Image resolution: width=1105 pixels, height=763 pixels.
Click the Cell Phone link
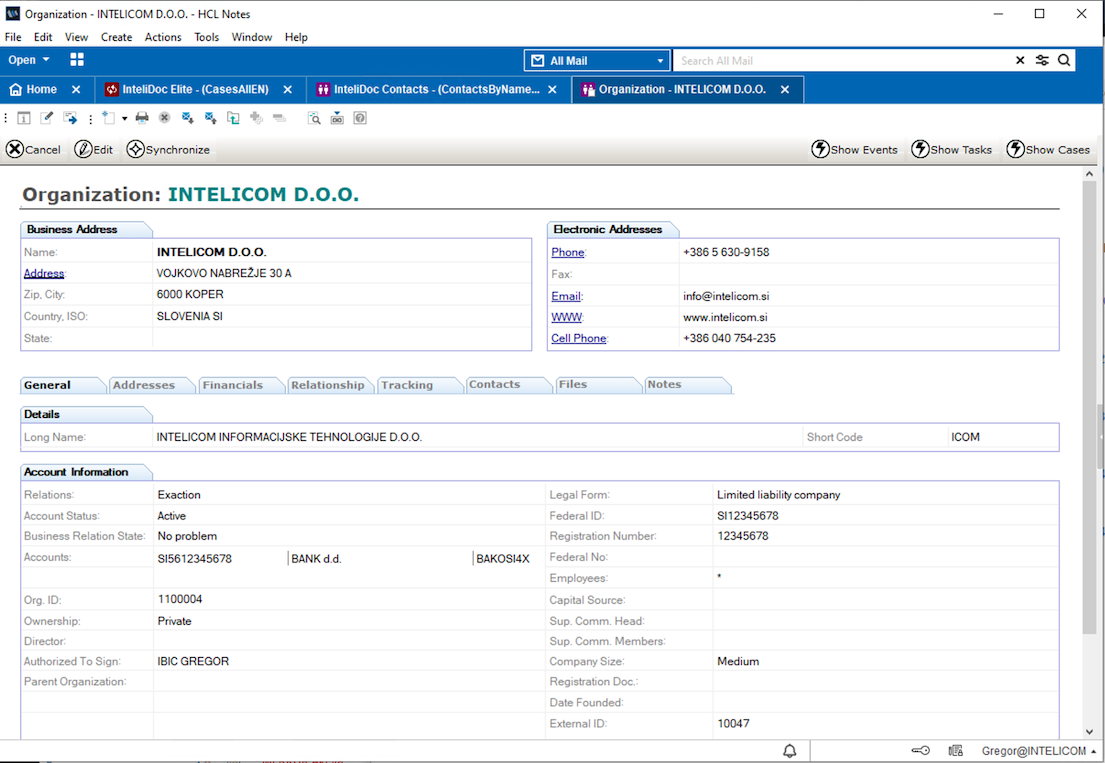[x=579, y=338]
